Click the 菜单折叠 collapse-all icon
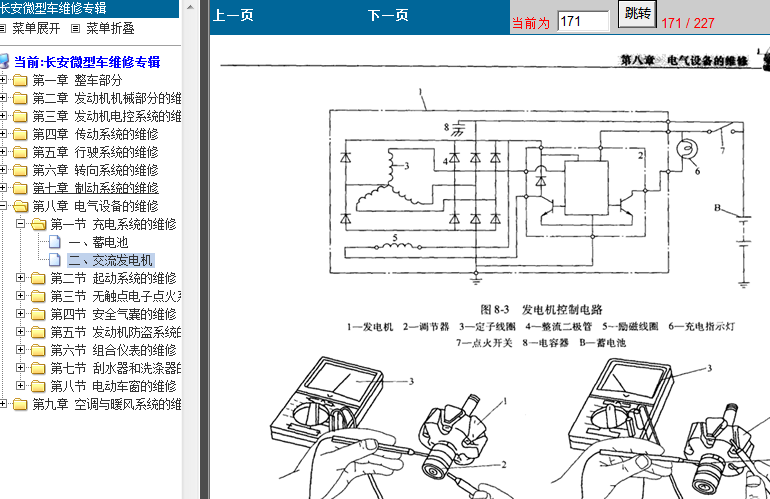The image size is (770, 499). pyautogui.click(x=75, y=29)
